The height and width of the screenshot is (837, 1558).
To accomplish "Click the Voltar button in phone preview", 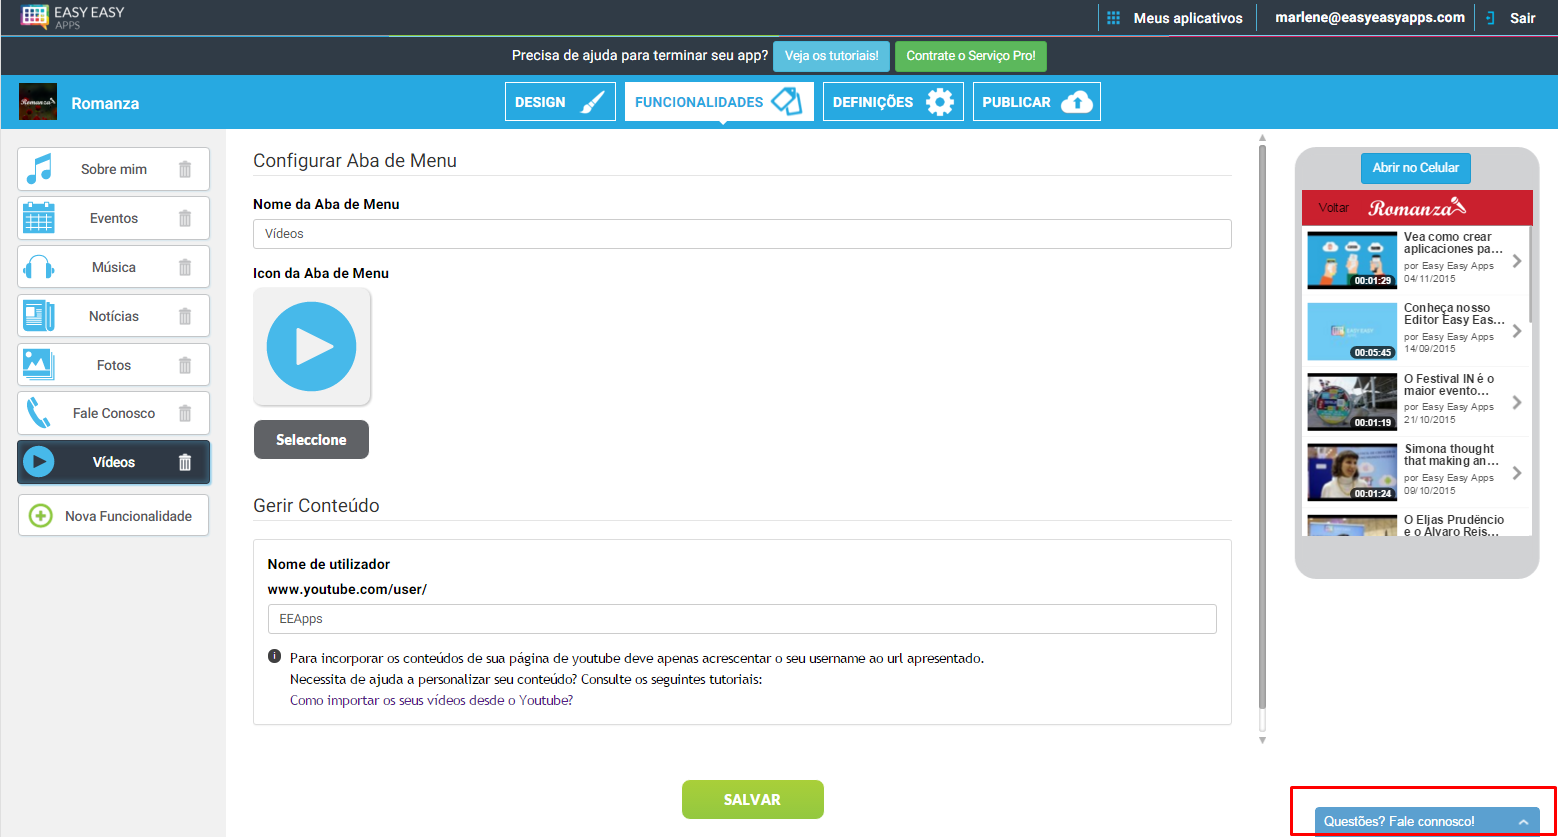I will pos(1334,208).
